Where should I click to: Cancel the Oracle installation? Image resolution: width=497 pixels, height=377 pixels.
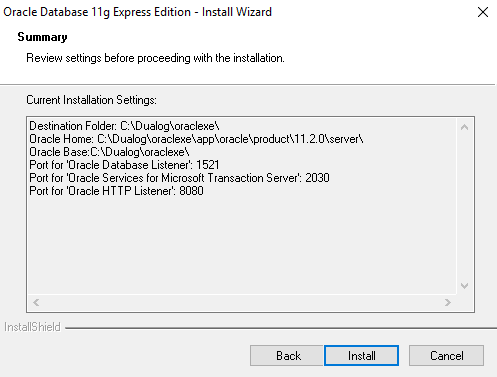(446, 355)
